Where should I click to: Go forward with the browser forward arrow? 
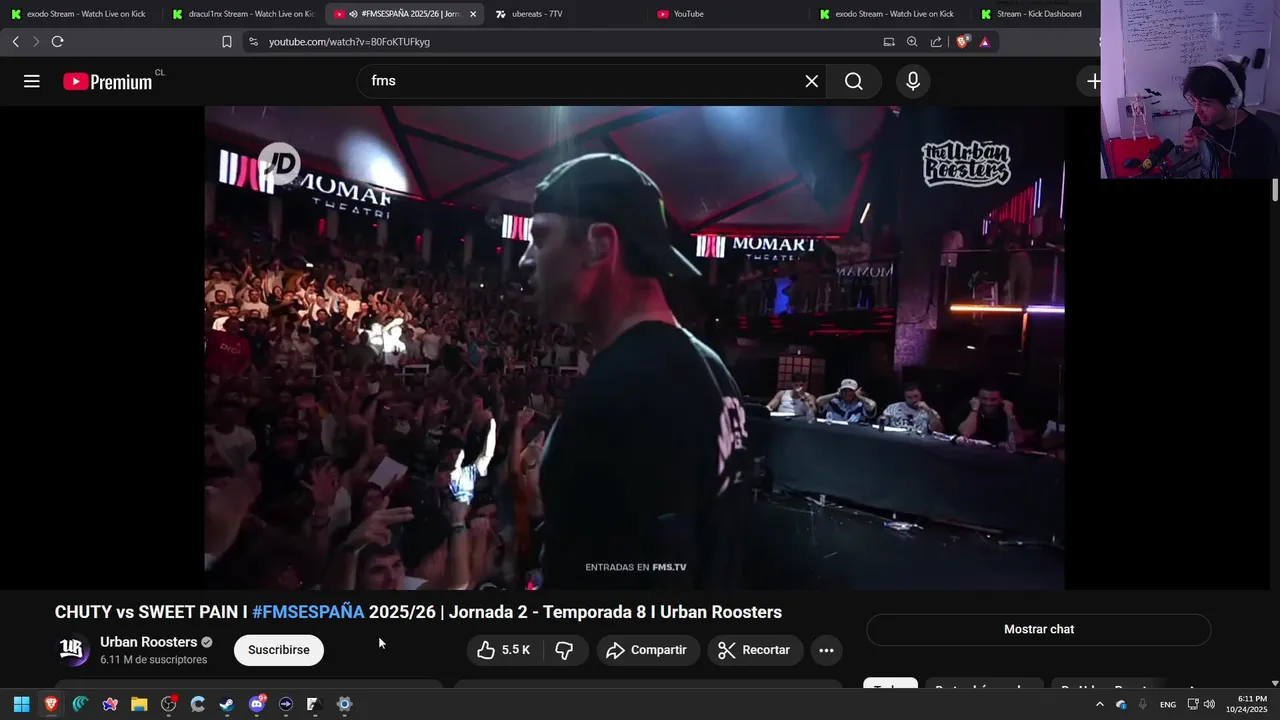pyautogui.click(x=36, y=41)
